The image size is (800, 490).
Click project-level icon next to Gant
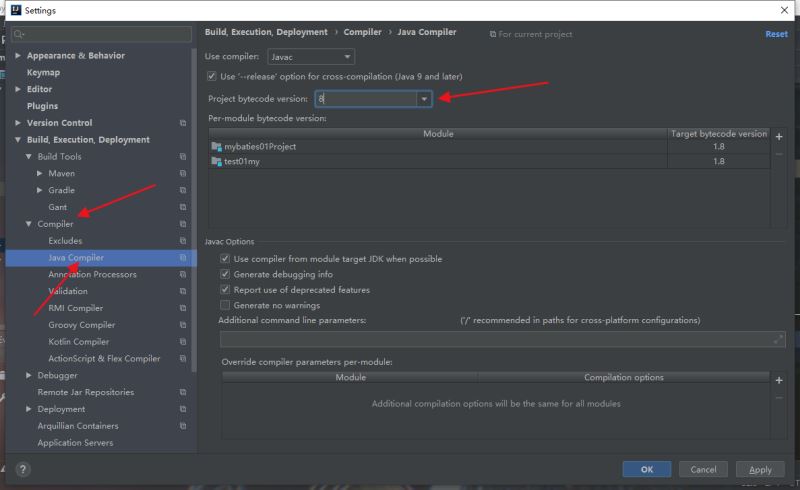click(183, 207)
